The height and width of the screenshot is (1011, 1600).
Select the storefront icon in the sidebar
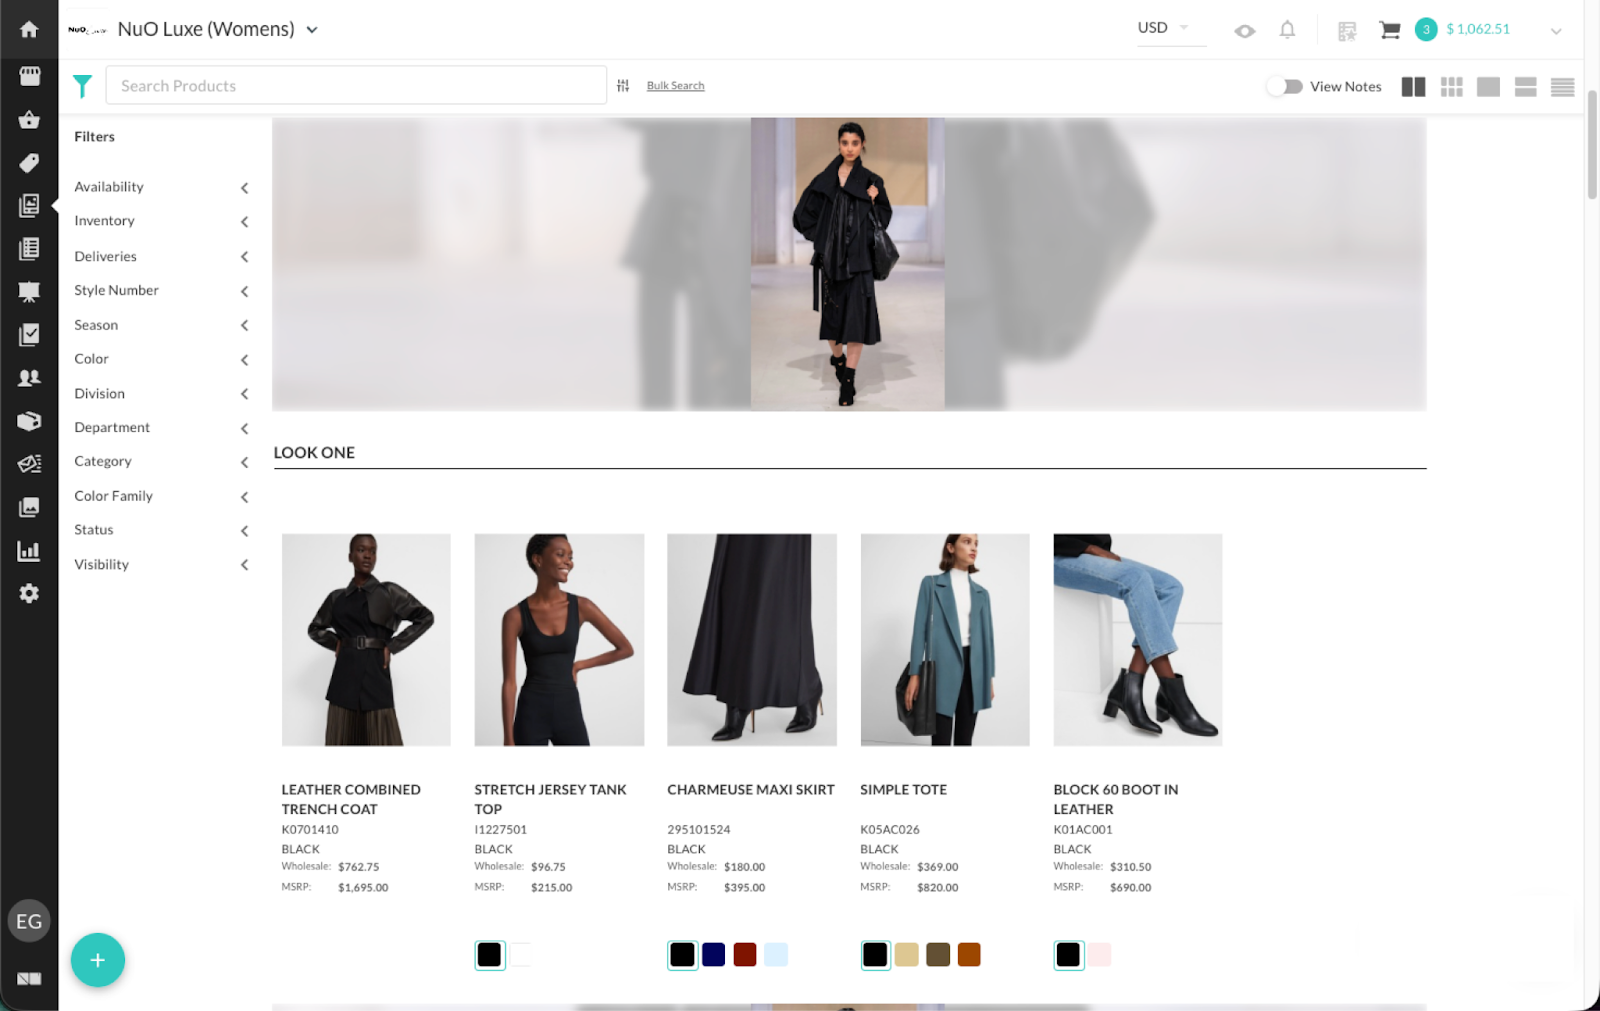[29, 75]
